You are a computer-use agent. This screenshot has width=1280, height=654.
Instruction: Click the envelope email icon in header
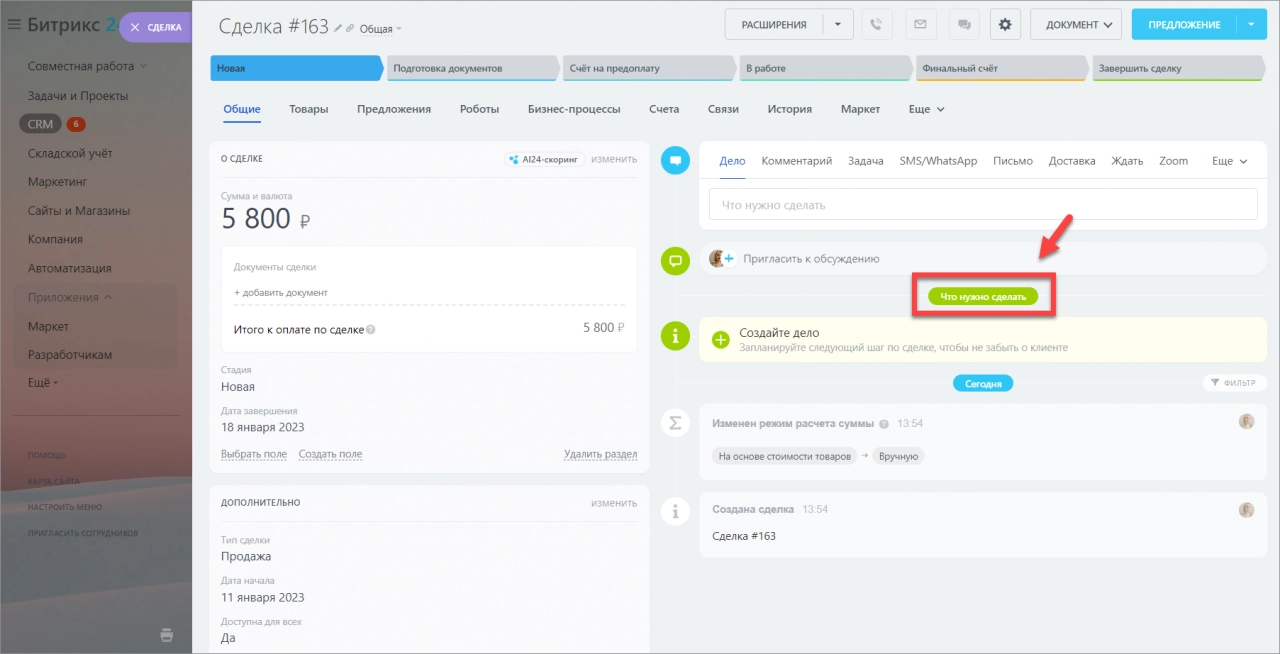[x=920, y=25]
